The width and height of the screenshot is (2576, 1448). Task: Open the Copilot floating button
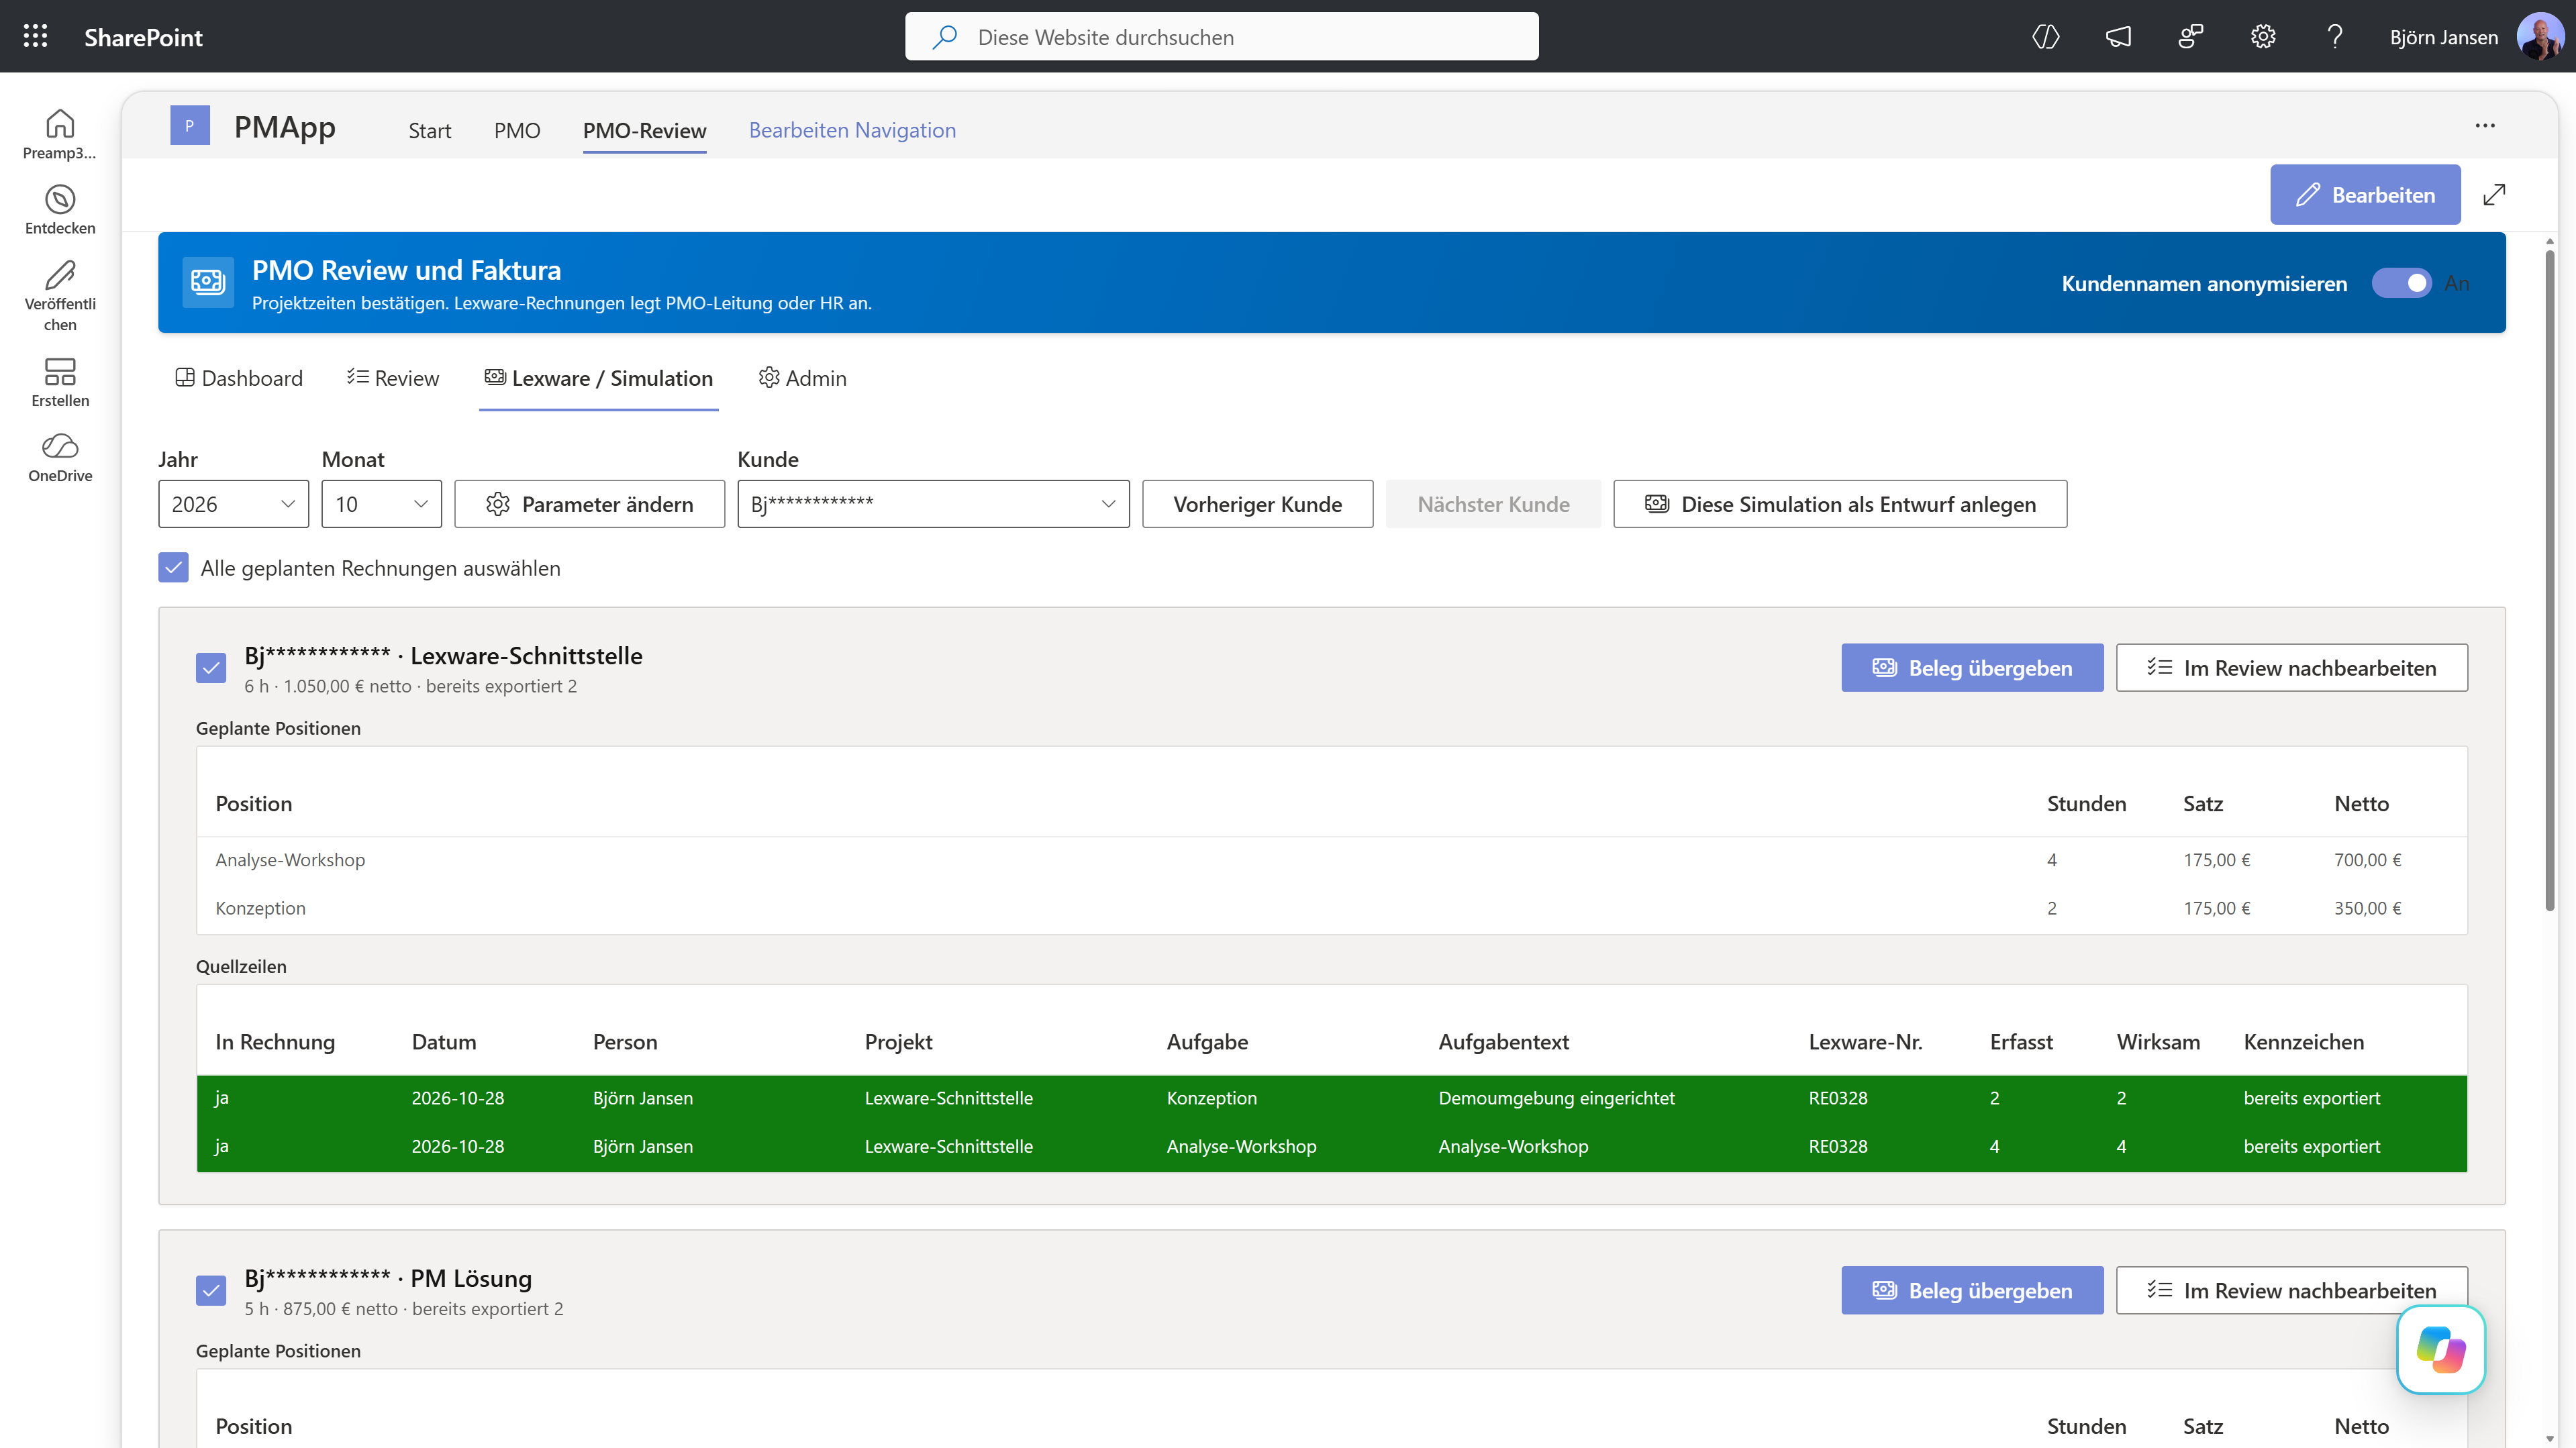click(x=2441, y=1349)
